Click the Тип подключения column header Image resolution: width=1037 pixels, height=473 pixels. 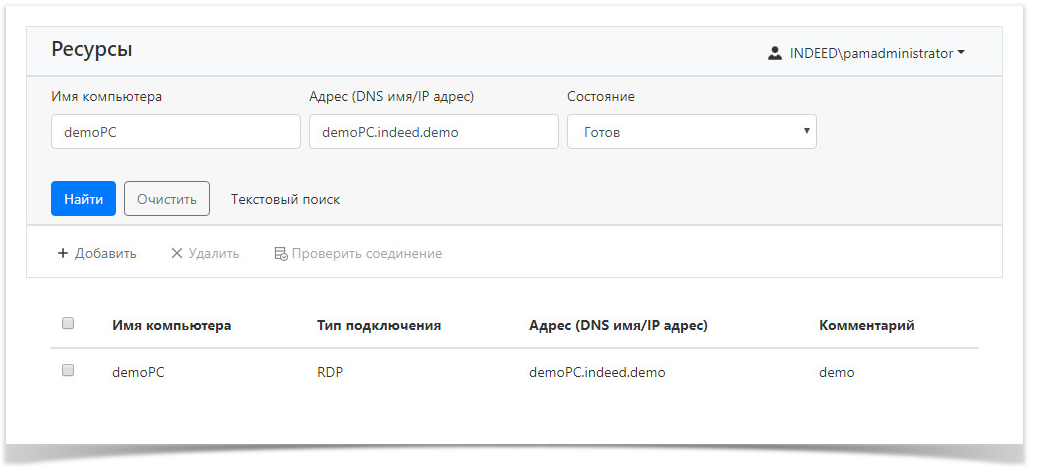379,325
